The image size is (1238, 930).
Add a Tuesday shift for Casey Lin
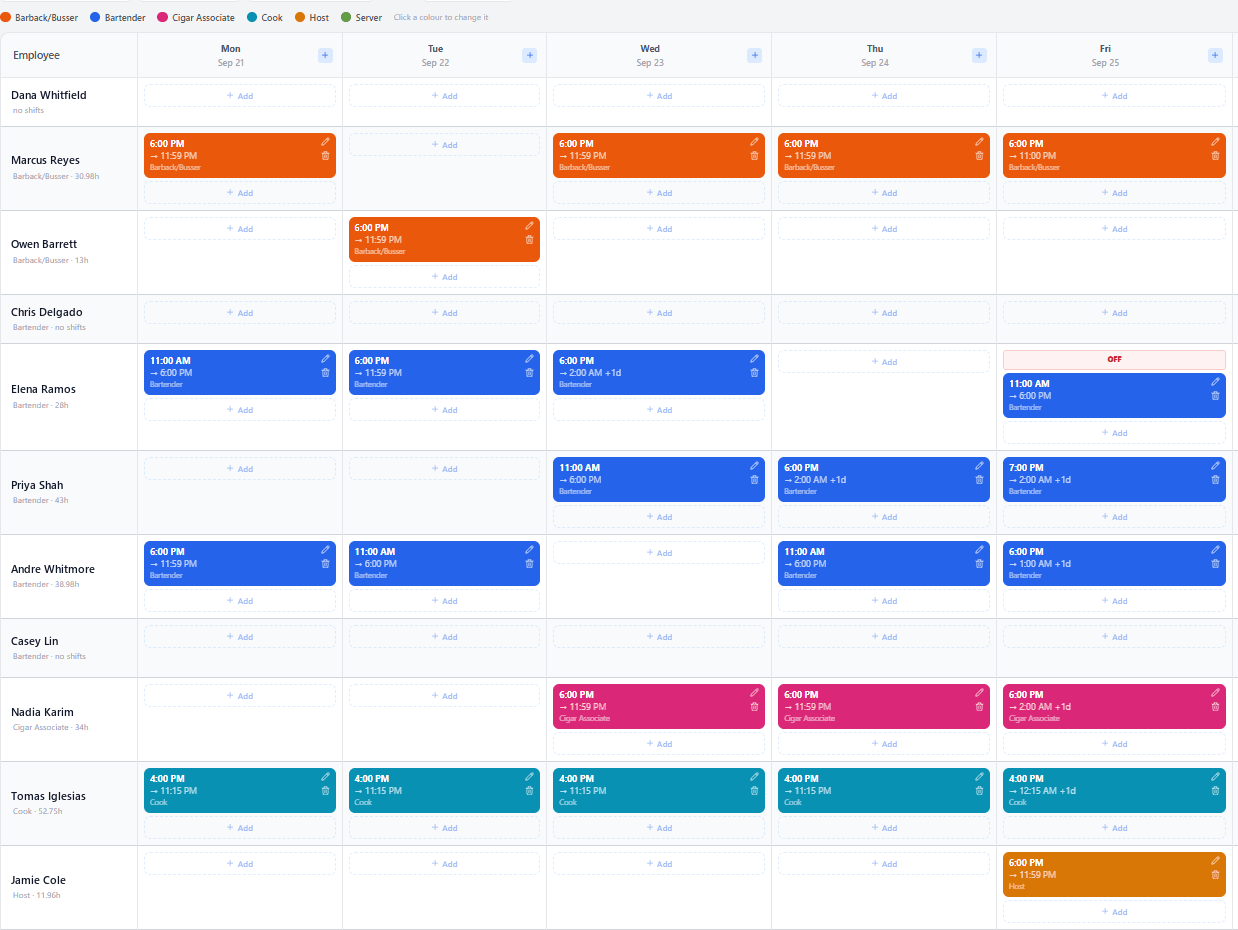[444, 637]
